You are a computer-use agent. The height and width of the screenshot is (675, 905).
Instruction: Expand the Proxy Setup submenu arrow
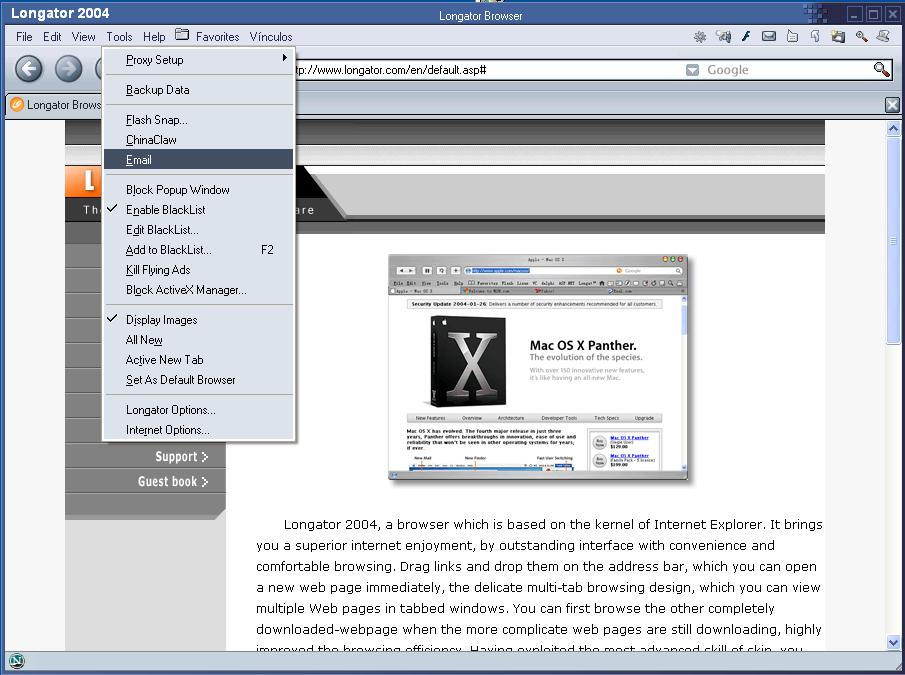click(285, 58)
